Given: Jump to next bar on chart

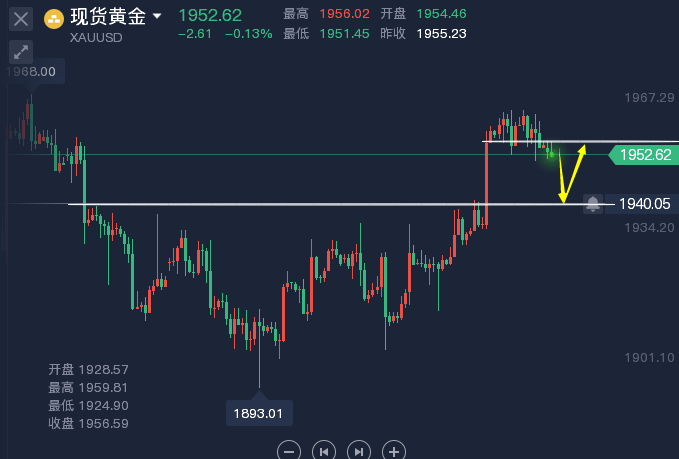Looking at the screenshot, I should (359, 450).
